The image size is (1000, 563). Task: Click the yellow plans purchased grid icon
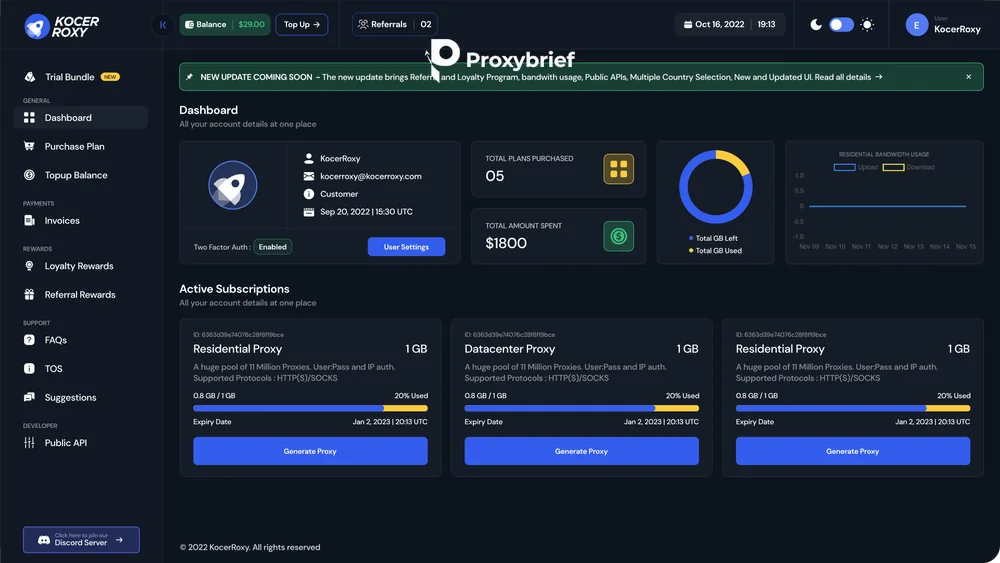pyautogui.click(x=619, y=169)
